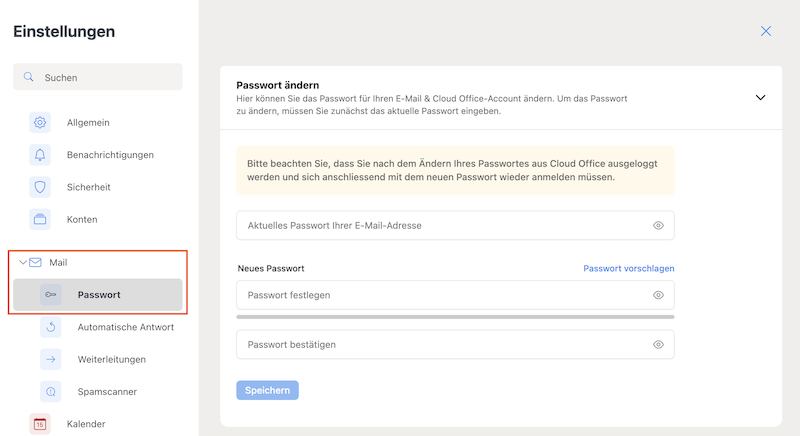Click the Mail envelope icon
The width and height of the screenshot is (800, 436).
pos(35,263)
